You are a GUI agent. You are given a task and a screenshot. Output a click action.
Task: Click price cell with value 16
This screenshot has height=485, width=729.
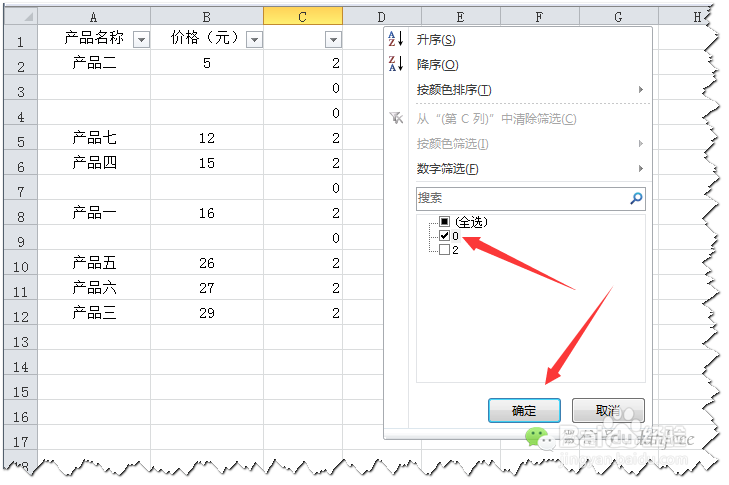(x=207, y=213)
